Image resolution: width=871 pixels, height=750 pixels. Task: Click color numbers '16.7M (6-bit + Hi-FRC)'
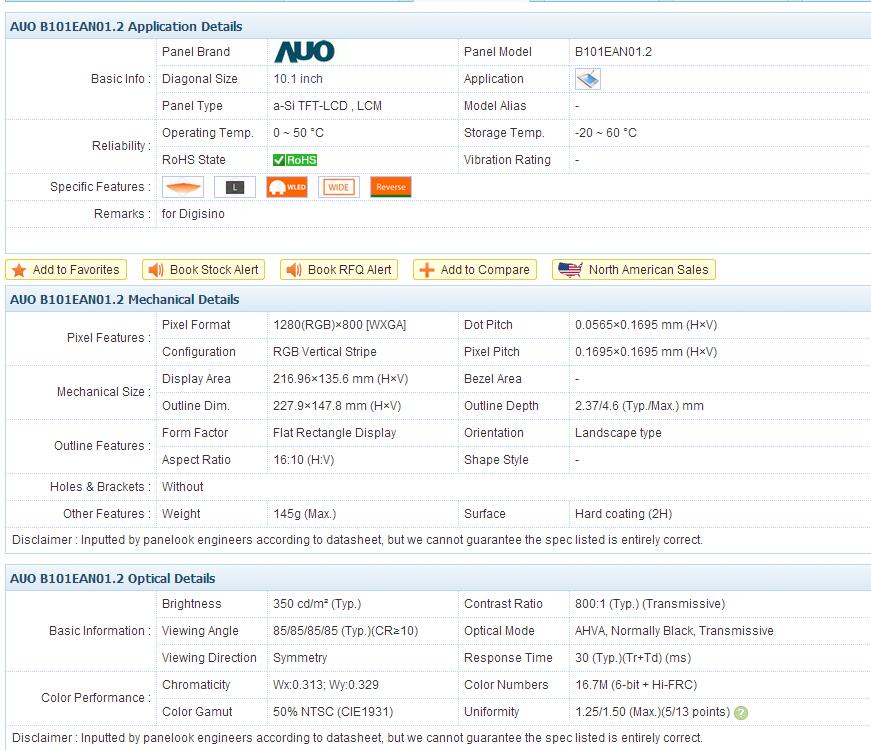[636, 685]
